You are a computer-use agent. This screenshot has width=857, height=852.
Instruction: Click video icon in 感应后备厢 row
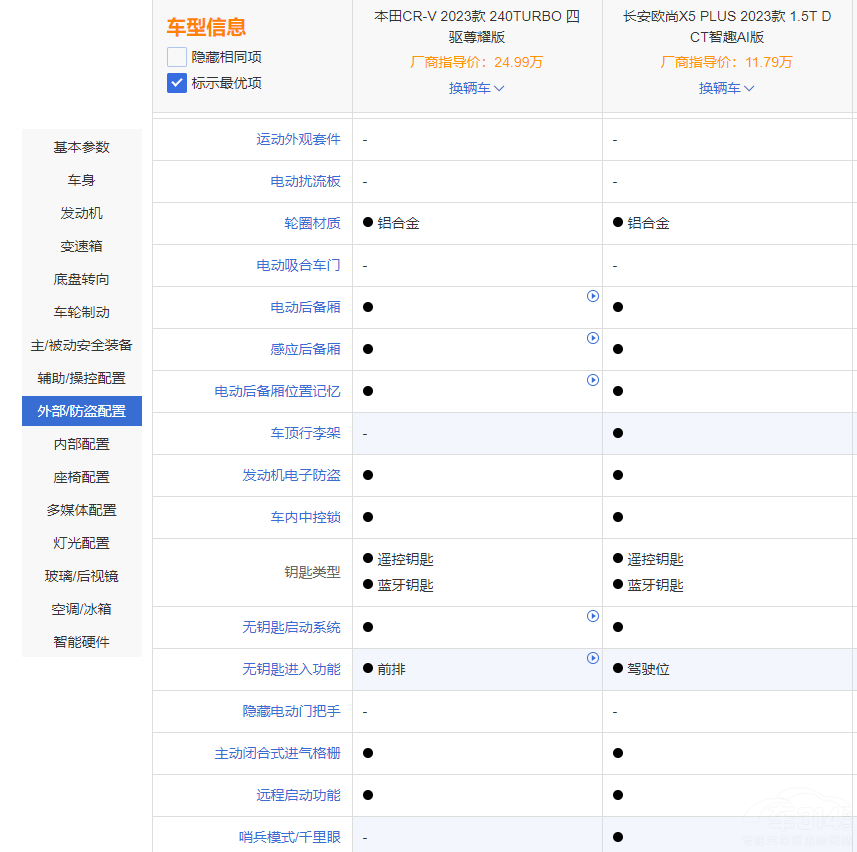592,338
